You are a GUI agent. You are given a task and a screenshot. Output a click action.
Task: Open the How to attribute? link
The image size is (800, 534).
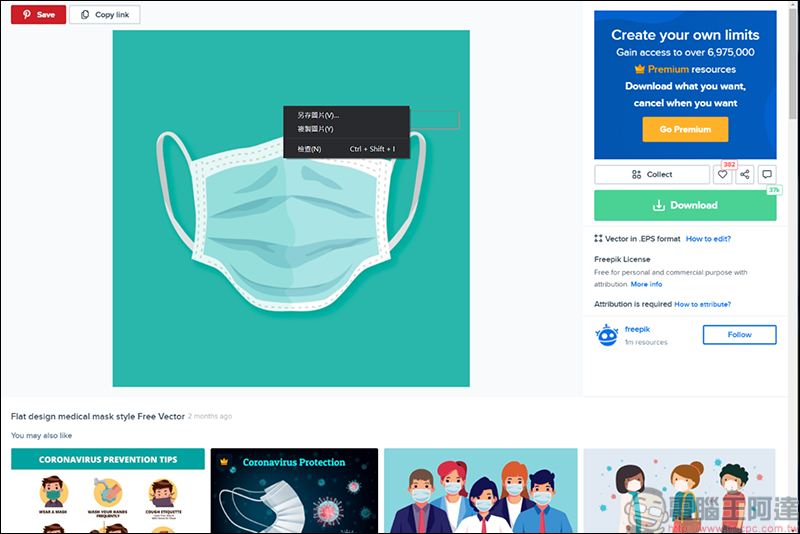pos(702,304)
